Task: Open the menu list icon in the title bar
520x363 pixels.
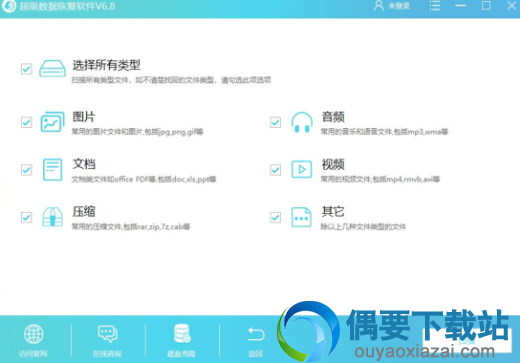Action: point(435,6)
